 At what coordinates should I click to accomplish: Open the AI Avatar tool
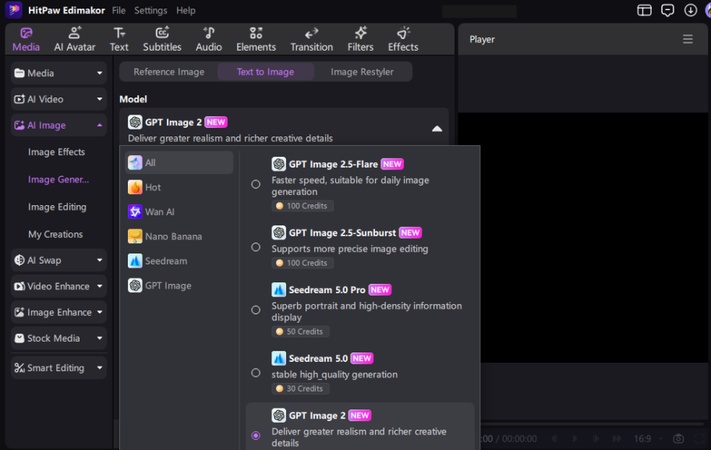click(74, 39)
